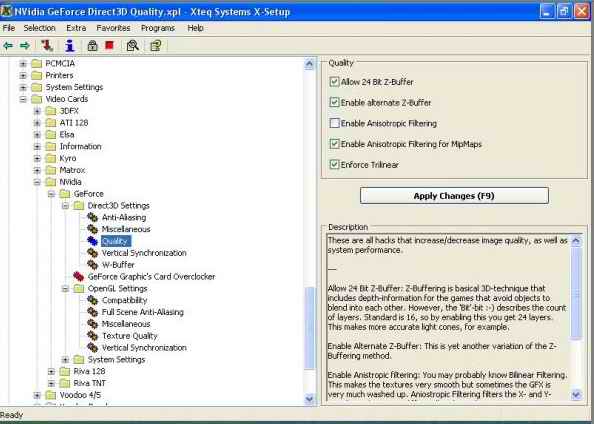Click the green forward arrow toolbar icon
Viewport: 594px width, 424px height.
point(25,46)
